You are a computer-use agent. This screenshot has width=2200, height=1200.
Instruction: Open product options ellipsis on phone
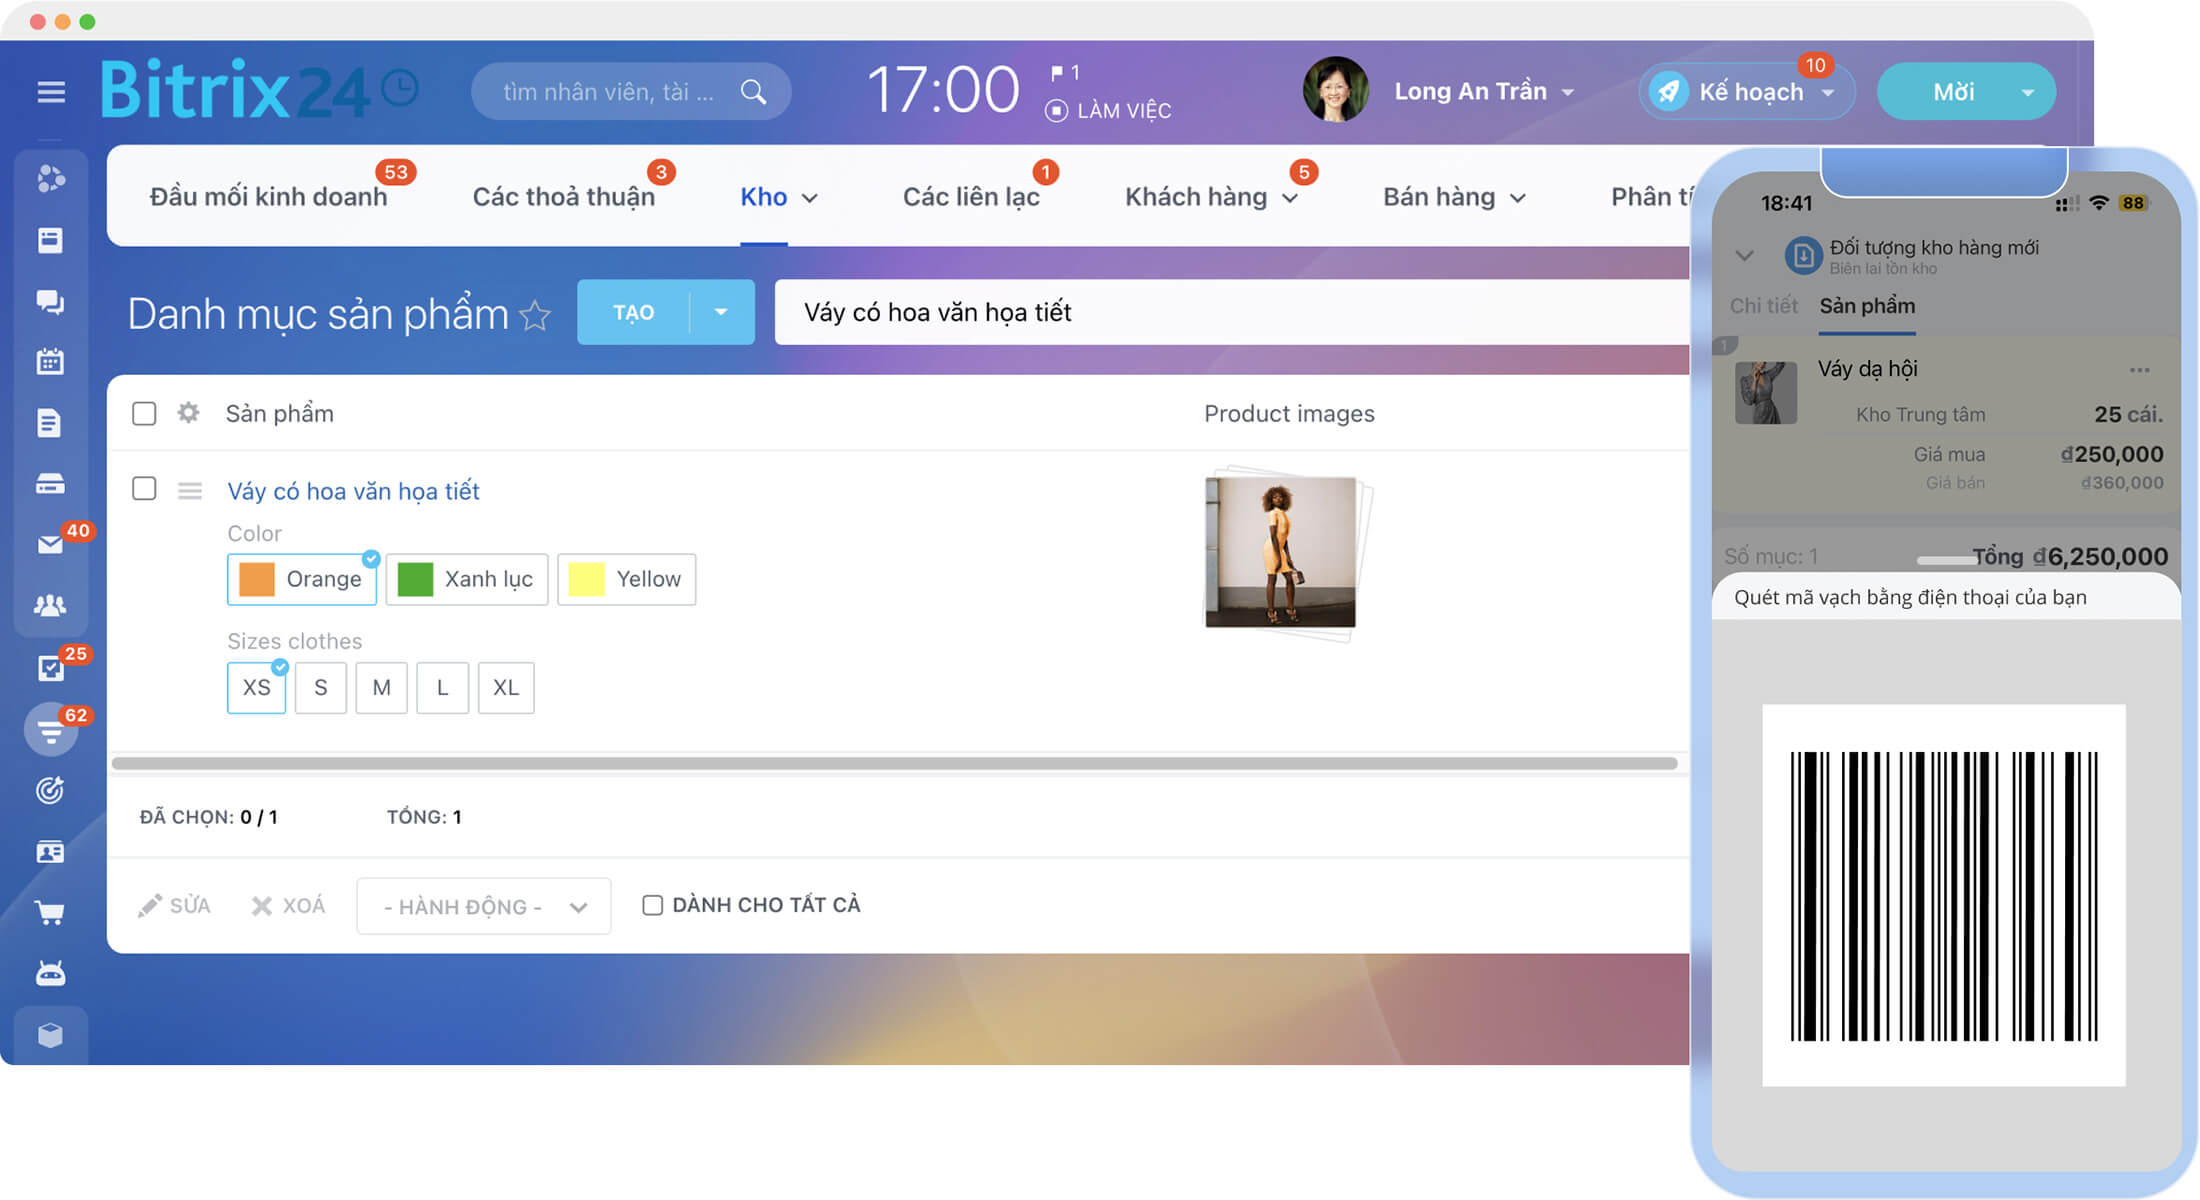[2139, 370]
